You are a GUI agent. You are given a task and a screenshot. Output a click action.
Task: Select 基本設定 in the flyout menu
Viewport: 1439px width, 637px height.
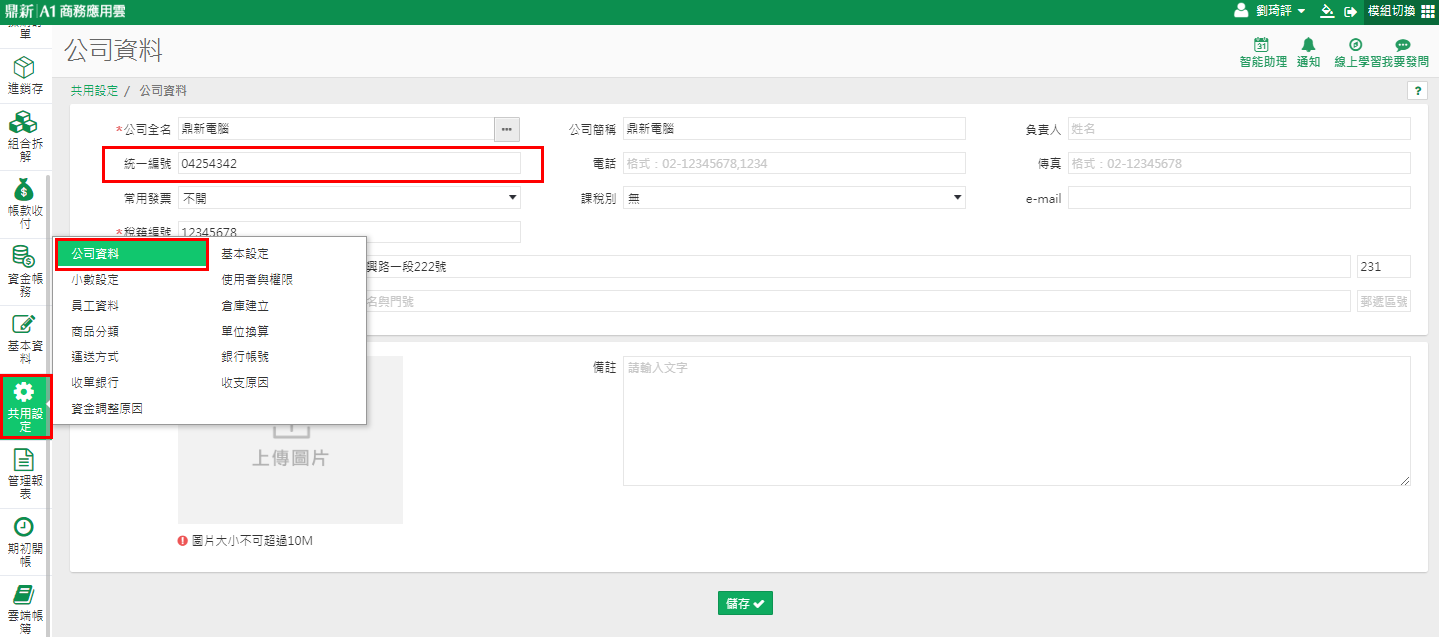(245, 254)
